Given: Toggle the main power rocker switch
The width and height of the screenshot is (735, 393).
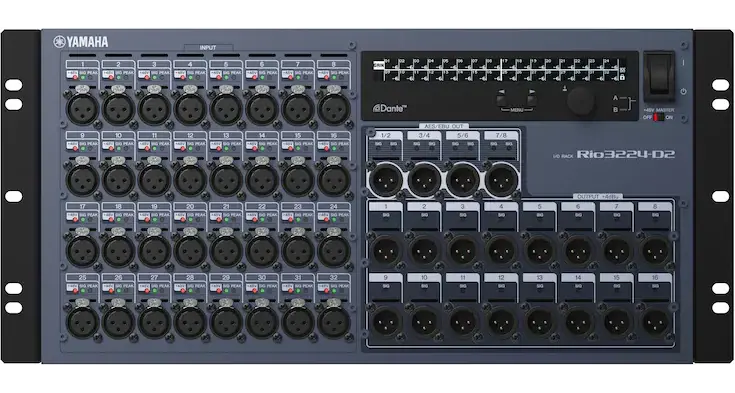Looking at the screenshot, I should 660,76.
